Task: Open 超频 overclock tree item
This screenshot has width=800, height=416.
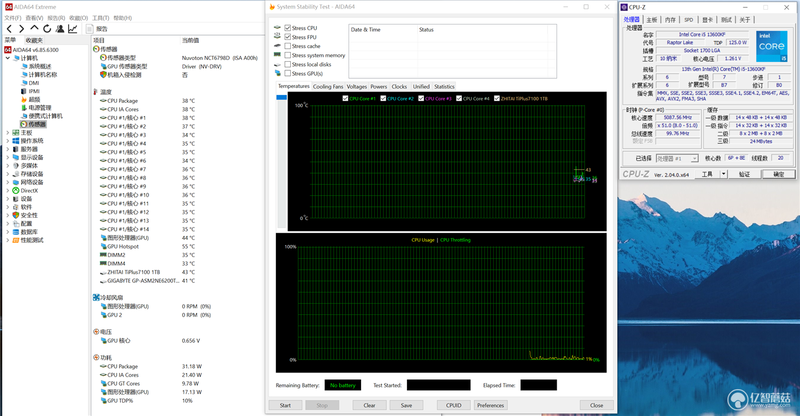Action: tap(31, 100)
